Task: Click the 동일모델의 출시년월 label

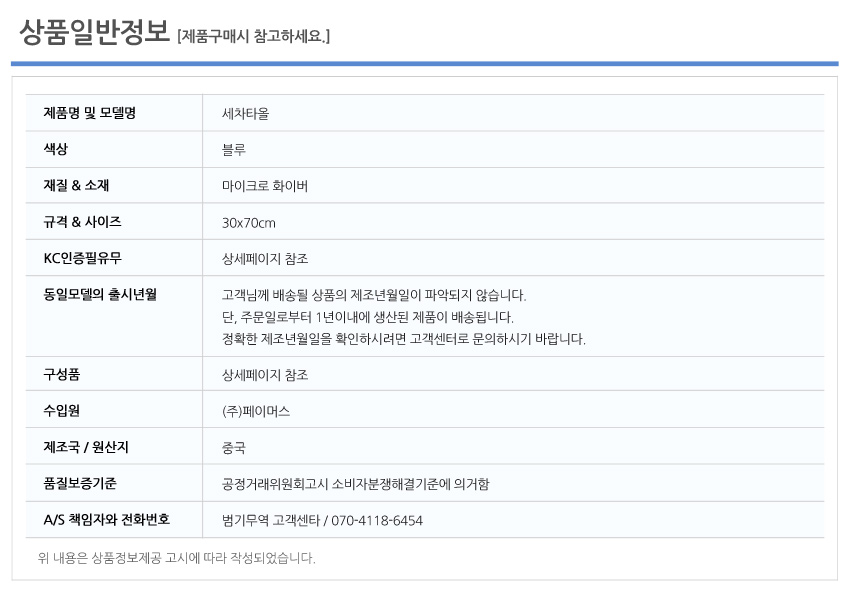Action: (100, 294)
